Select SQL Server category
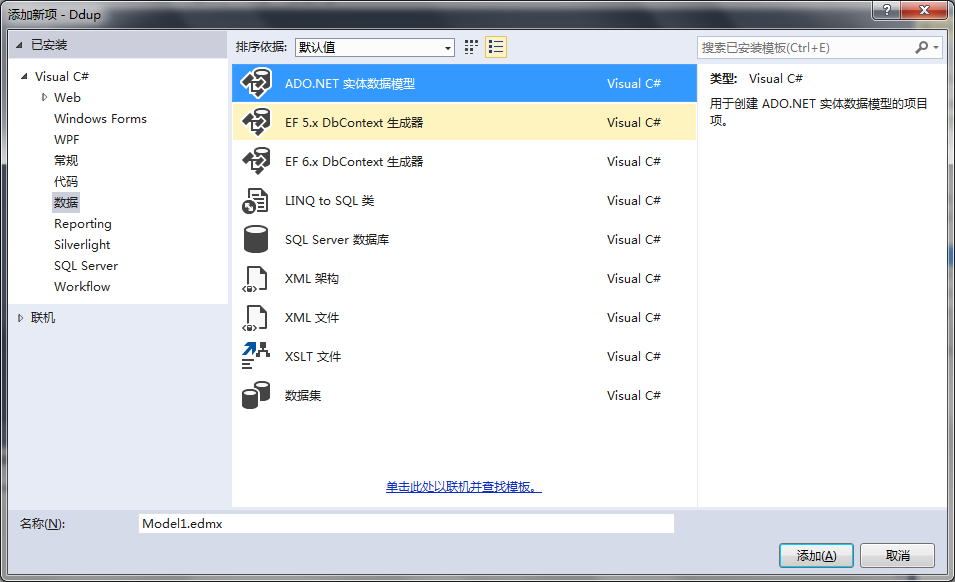The width and height of the screenshot is (955, 582). 86,265
